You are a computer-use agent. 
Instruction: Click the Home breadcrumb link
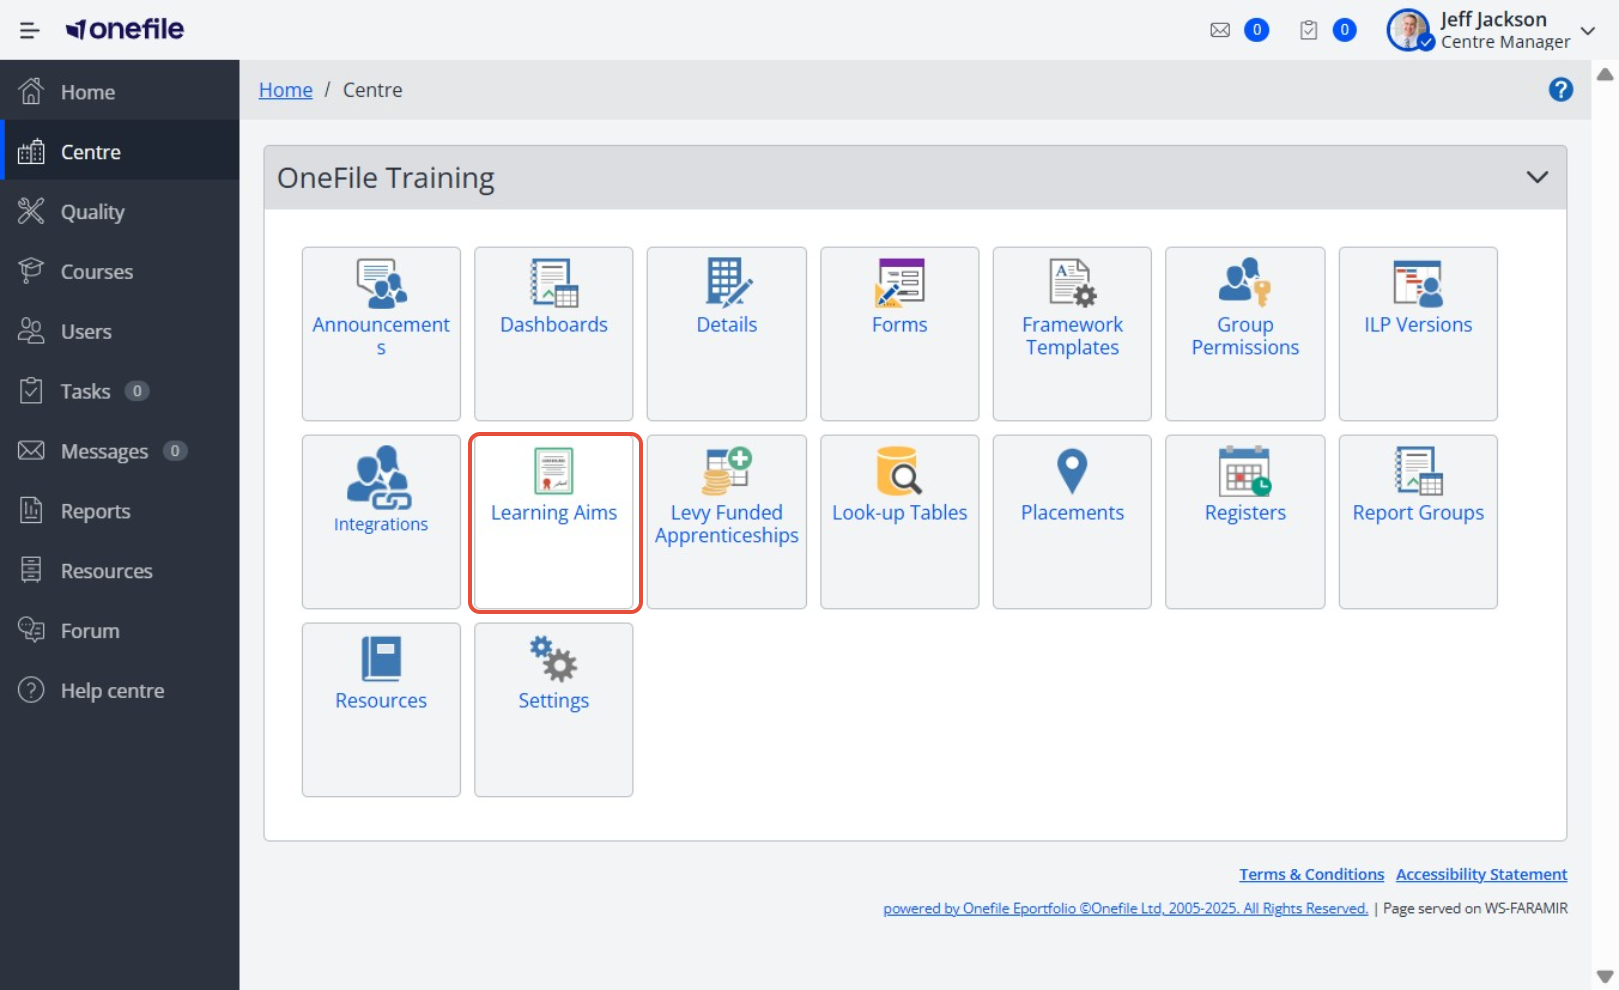point(286,90)
